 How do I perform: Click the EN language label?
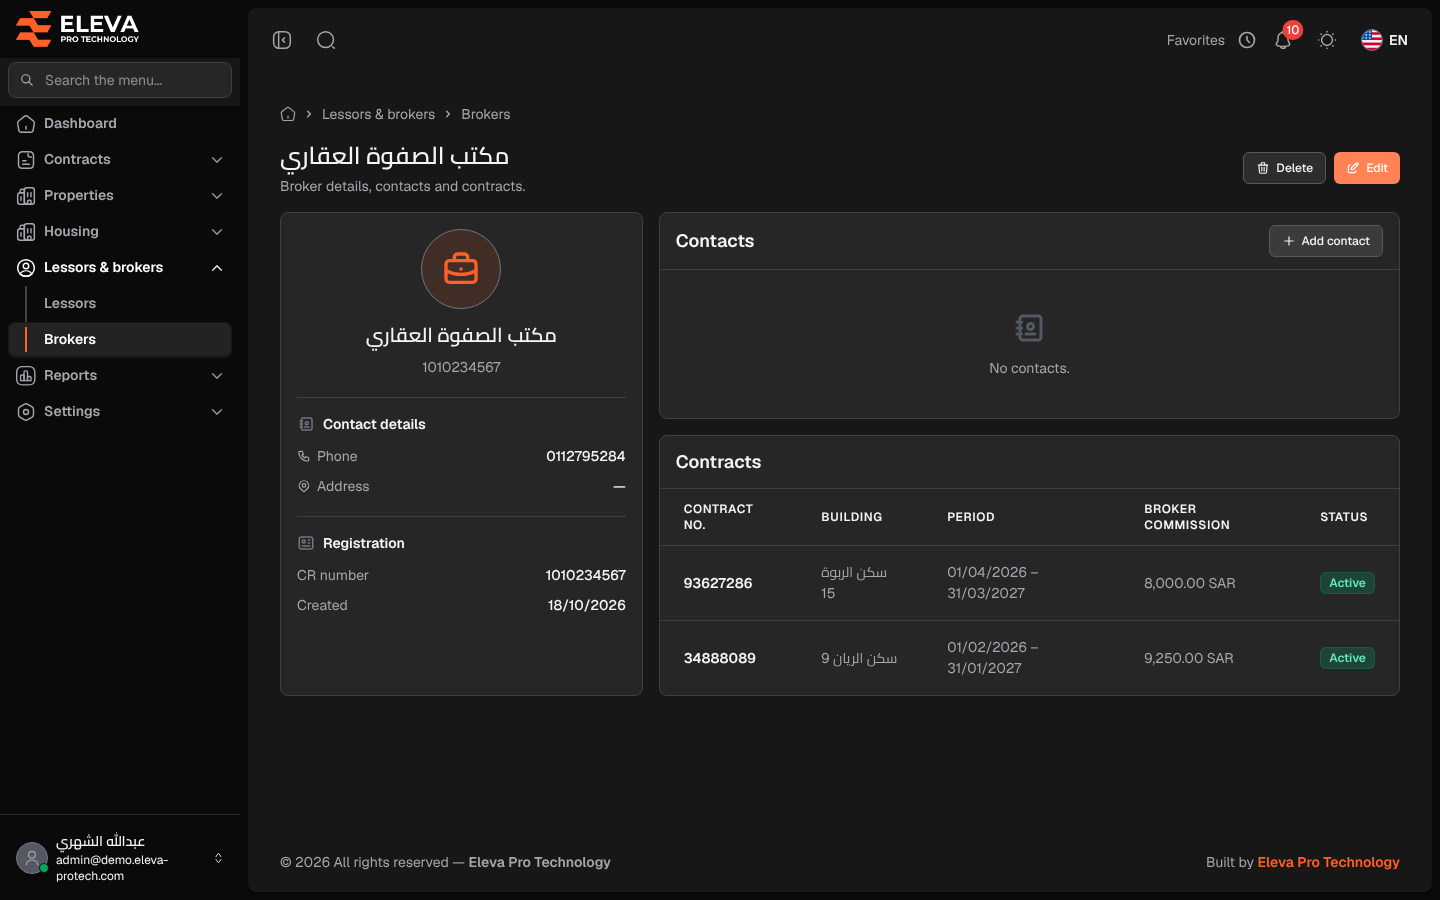tap(1398, 40)
